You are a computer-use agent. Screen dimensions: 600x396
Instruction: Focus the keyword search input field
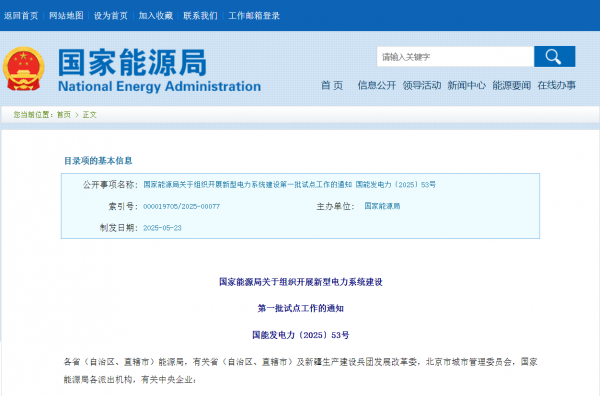[x=455, y=57]
